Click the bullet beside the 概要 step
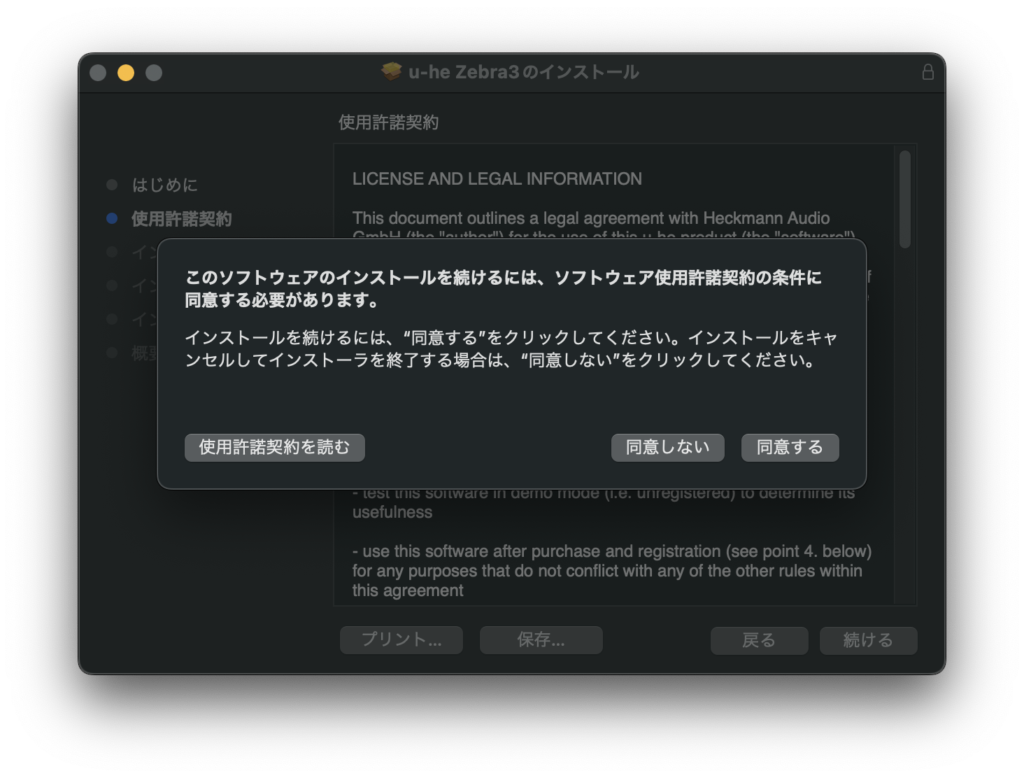The image size is (1024, 778). (x=112, y=353)
